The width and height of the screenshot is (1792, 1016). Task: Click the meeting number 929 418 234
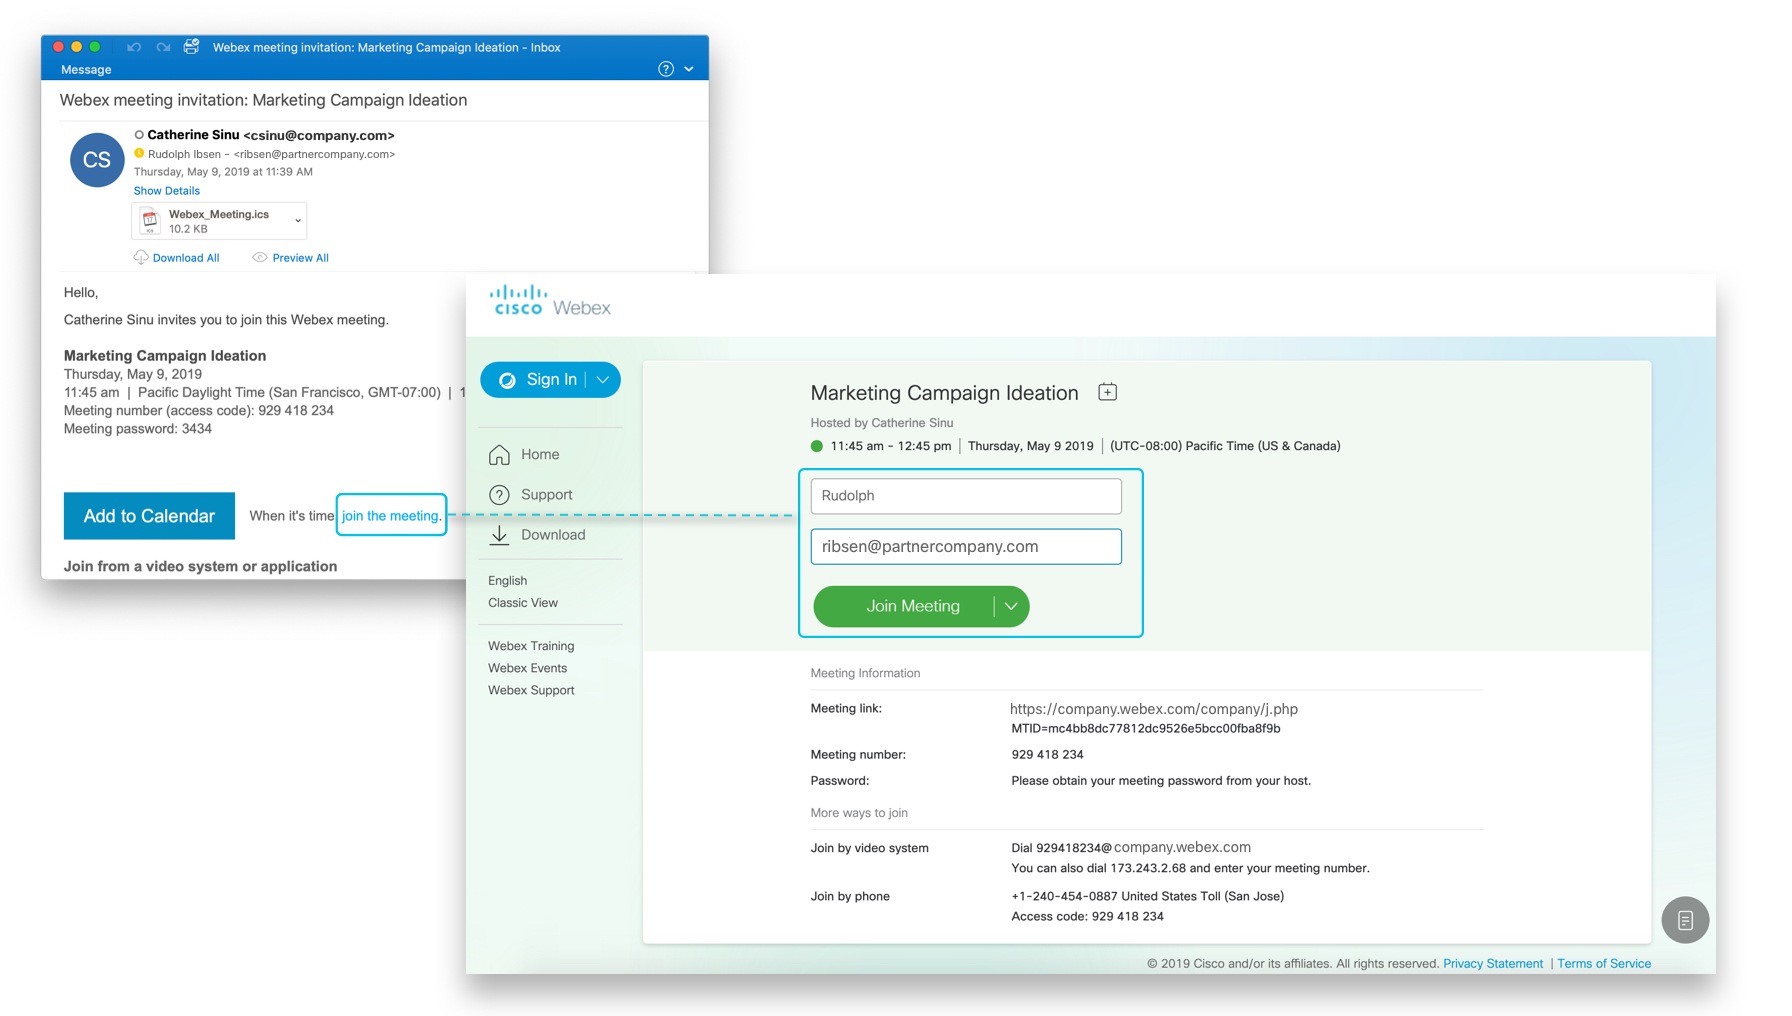click(1047, 755)
